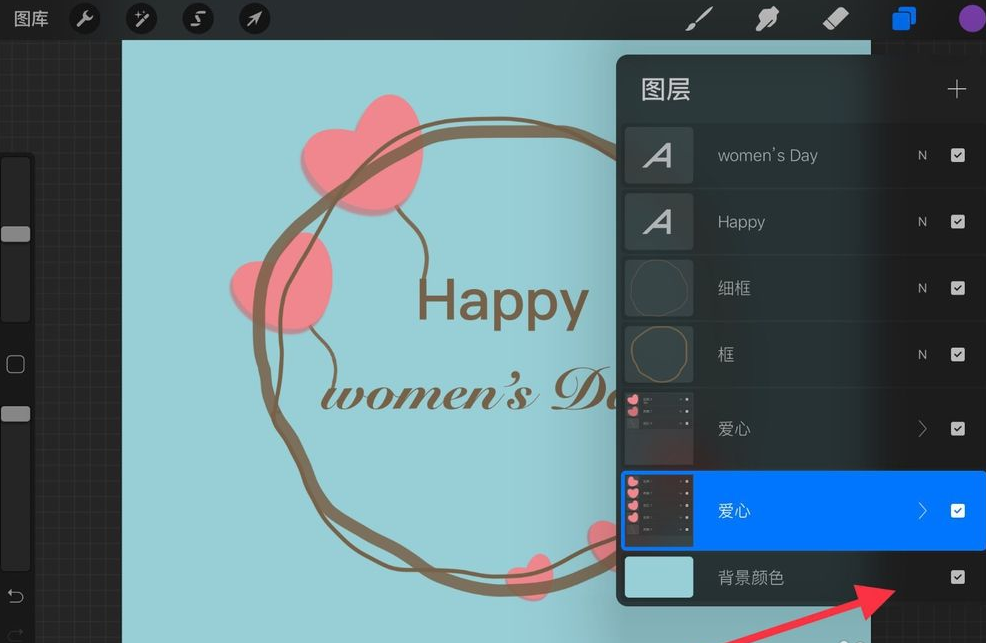Open the color picker circle

click(971, 18)
